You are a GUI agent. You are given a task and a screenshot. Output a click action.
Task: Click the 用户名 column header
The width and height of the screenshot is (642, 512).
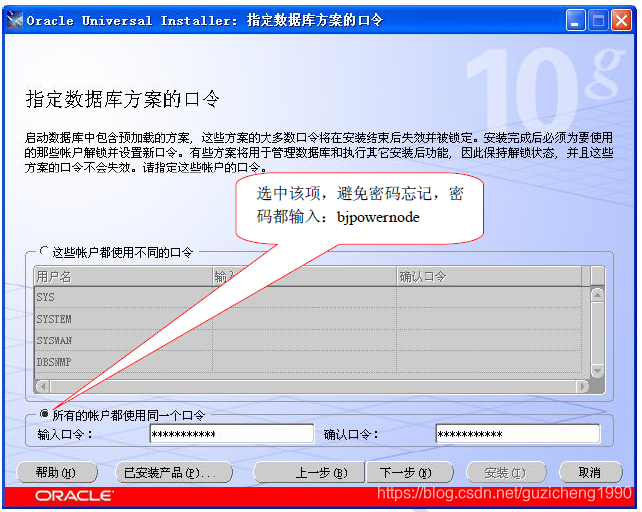[x=123, y=276]
